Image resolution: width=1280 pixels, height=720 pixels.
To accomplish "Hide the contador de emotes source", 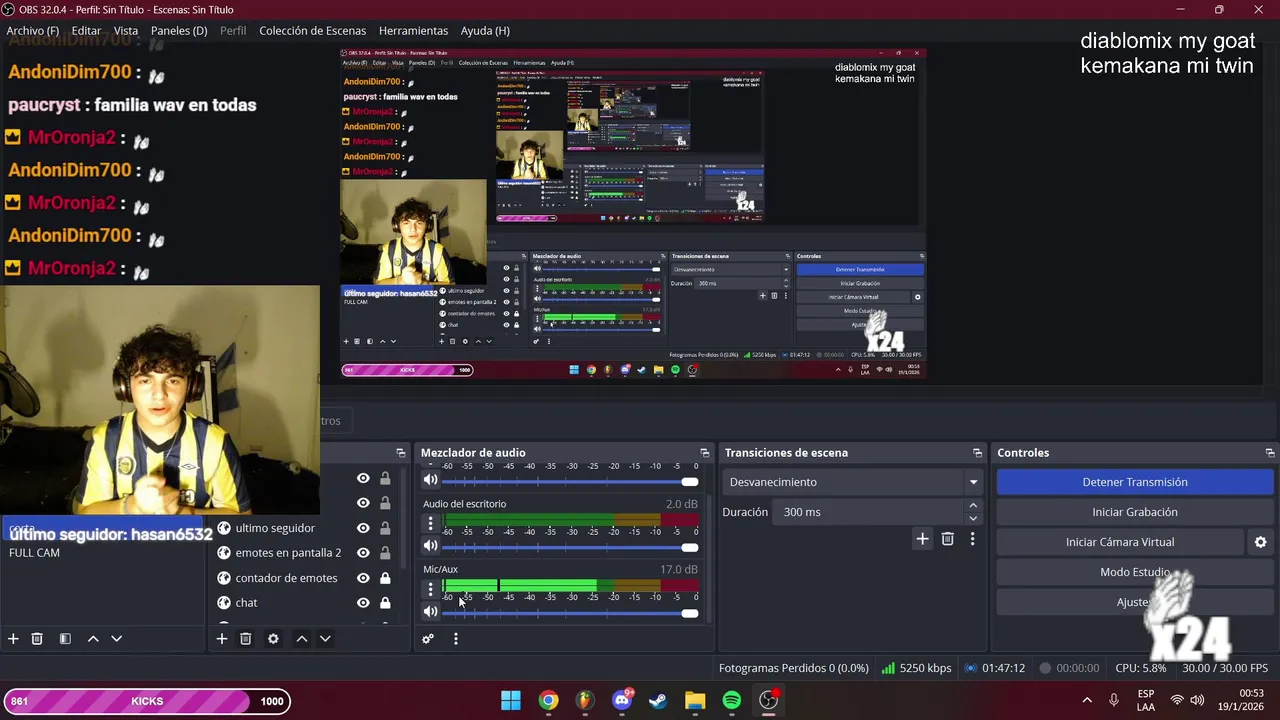I will click(x=363, y=578).
